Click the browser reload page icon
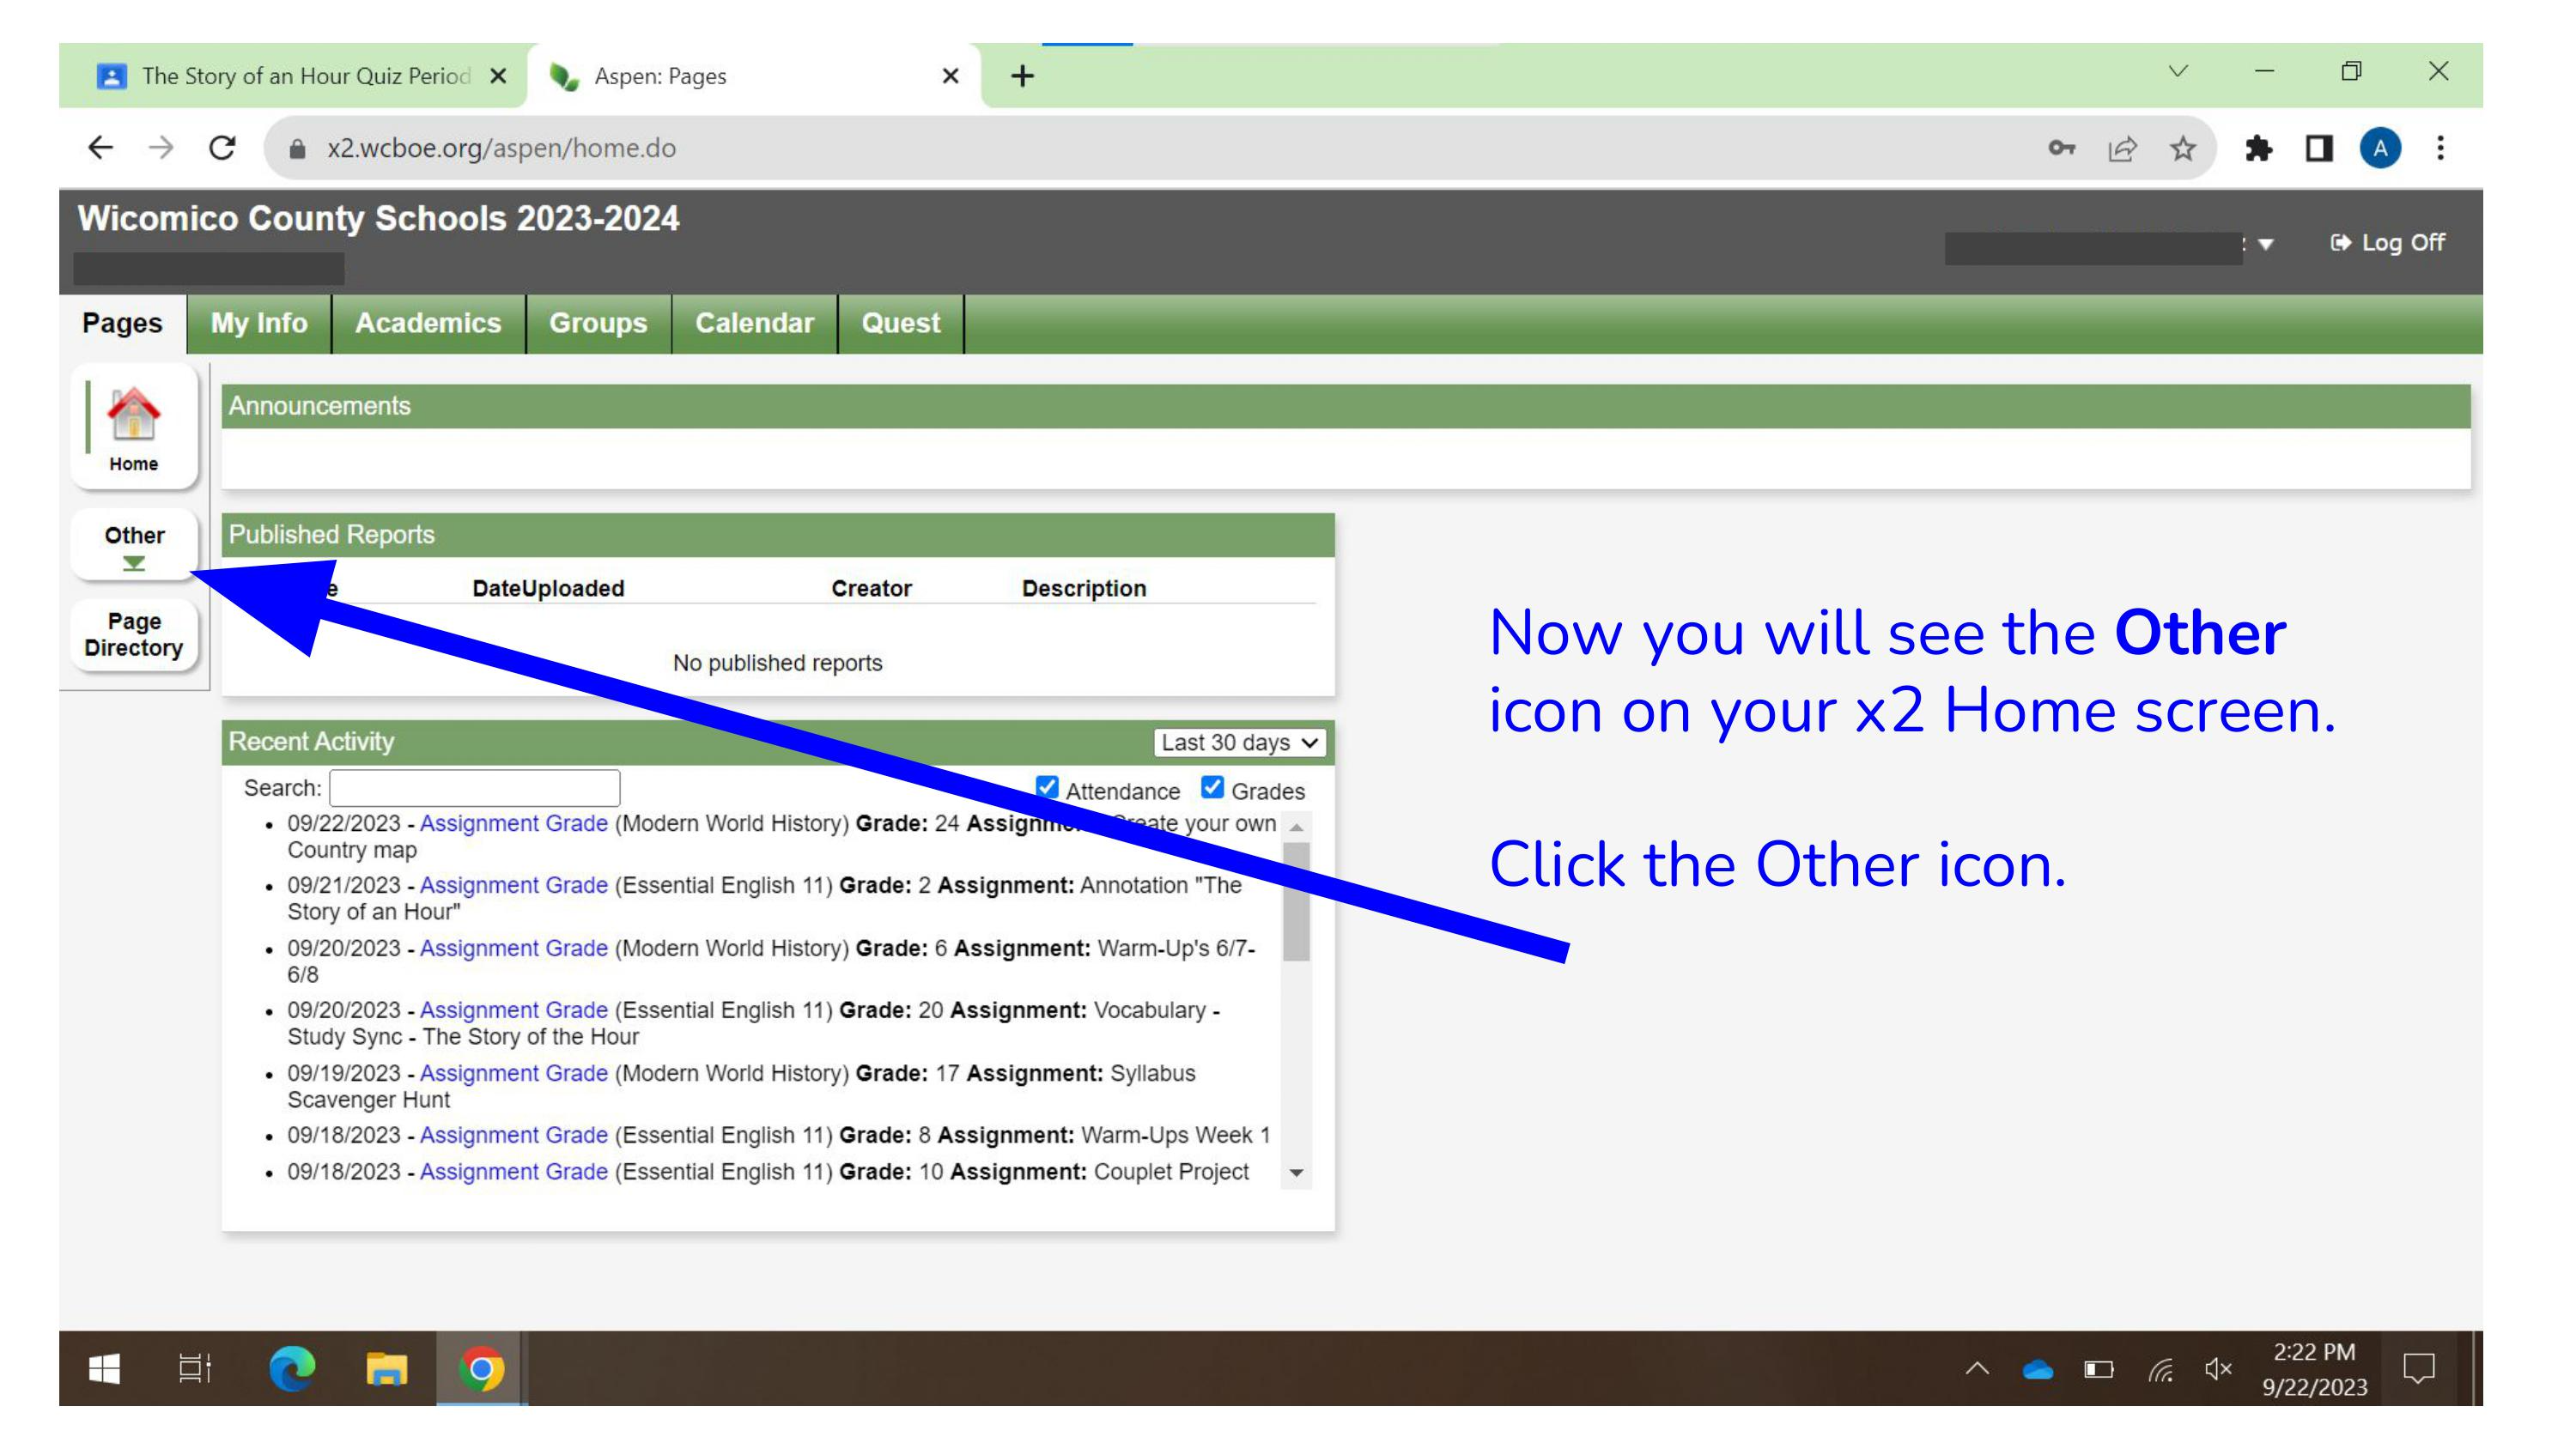Image resolution: width=2576 pixels, height=1449 pixels. 222,148
